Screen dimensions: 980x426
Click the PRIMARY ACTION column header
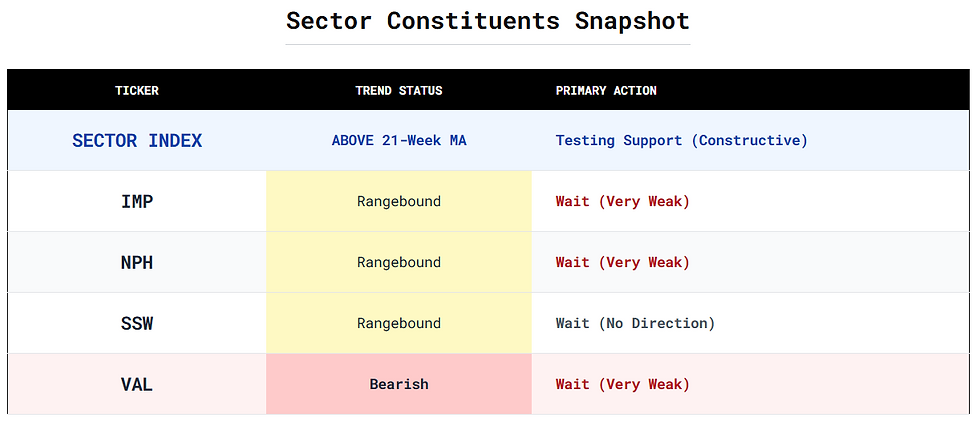pos(606,91)
